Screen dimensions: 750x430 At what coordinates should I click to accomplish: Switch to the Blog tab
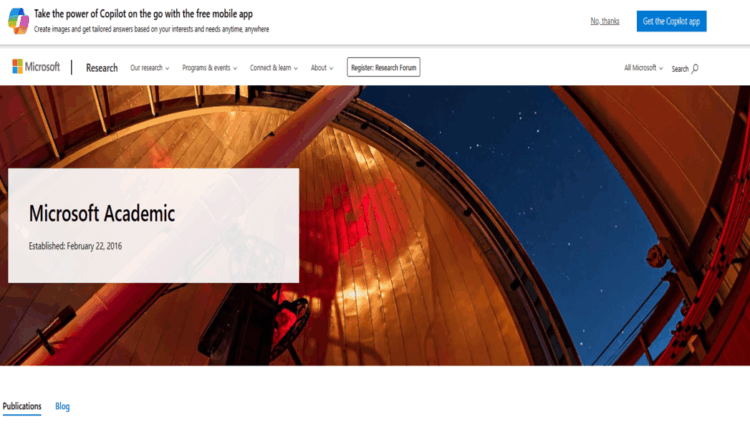[62, 406]
